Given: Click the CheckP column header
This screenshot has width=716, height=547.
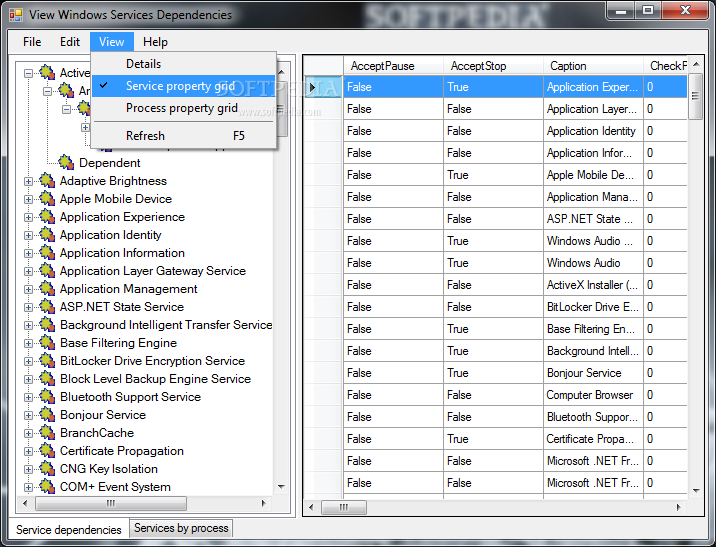Looking at the screenshot, I should (665, 66).
